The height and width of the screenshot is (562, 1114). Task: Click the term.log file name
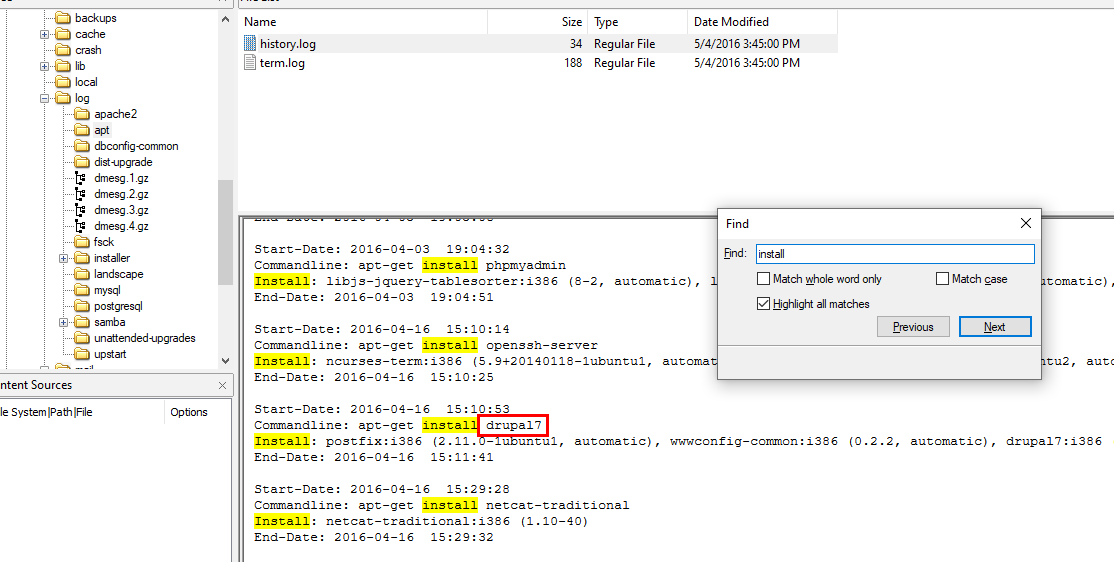282,63
